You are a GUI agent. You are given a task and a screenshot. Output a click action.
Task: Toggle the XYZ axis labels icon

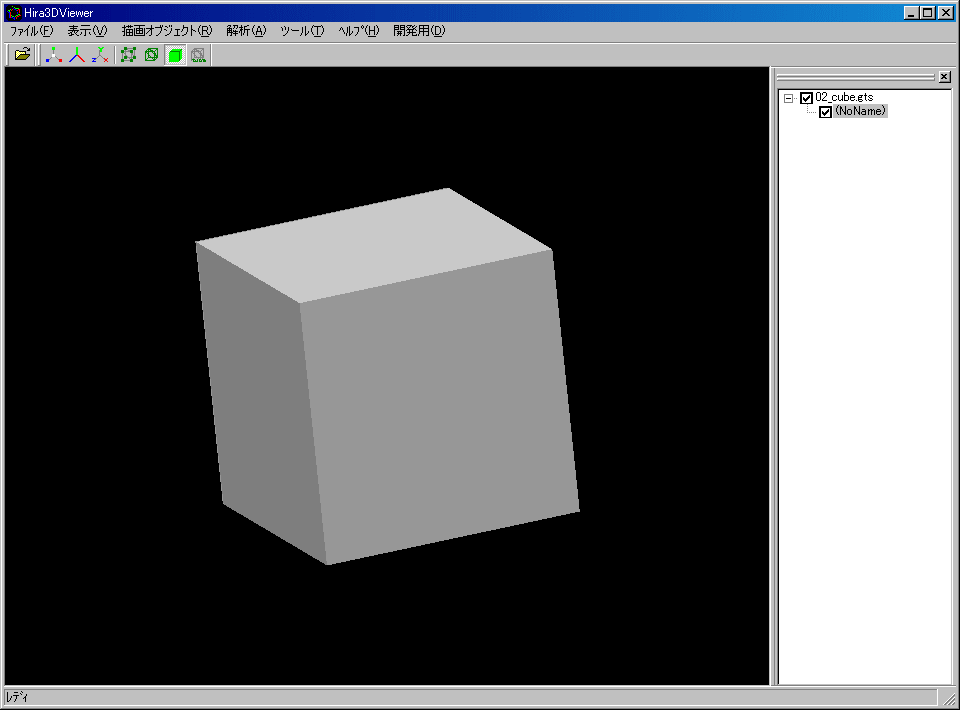pos(100,55)
